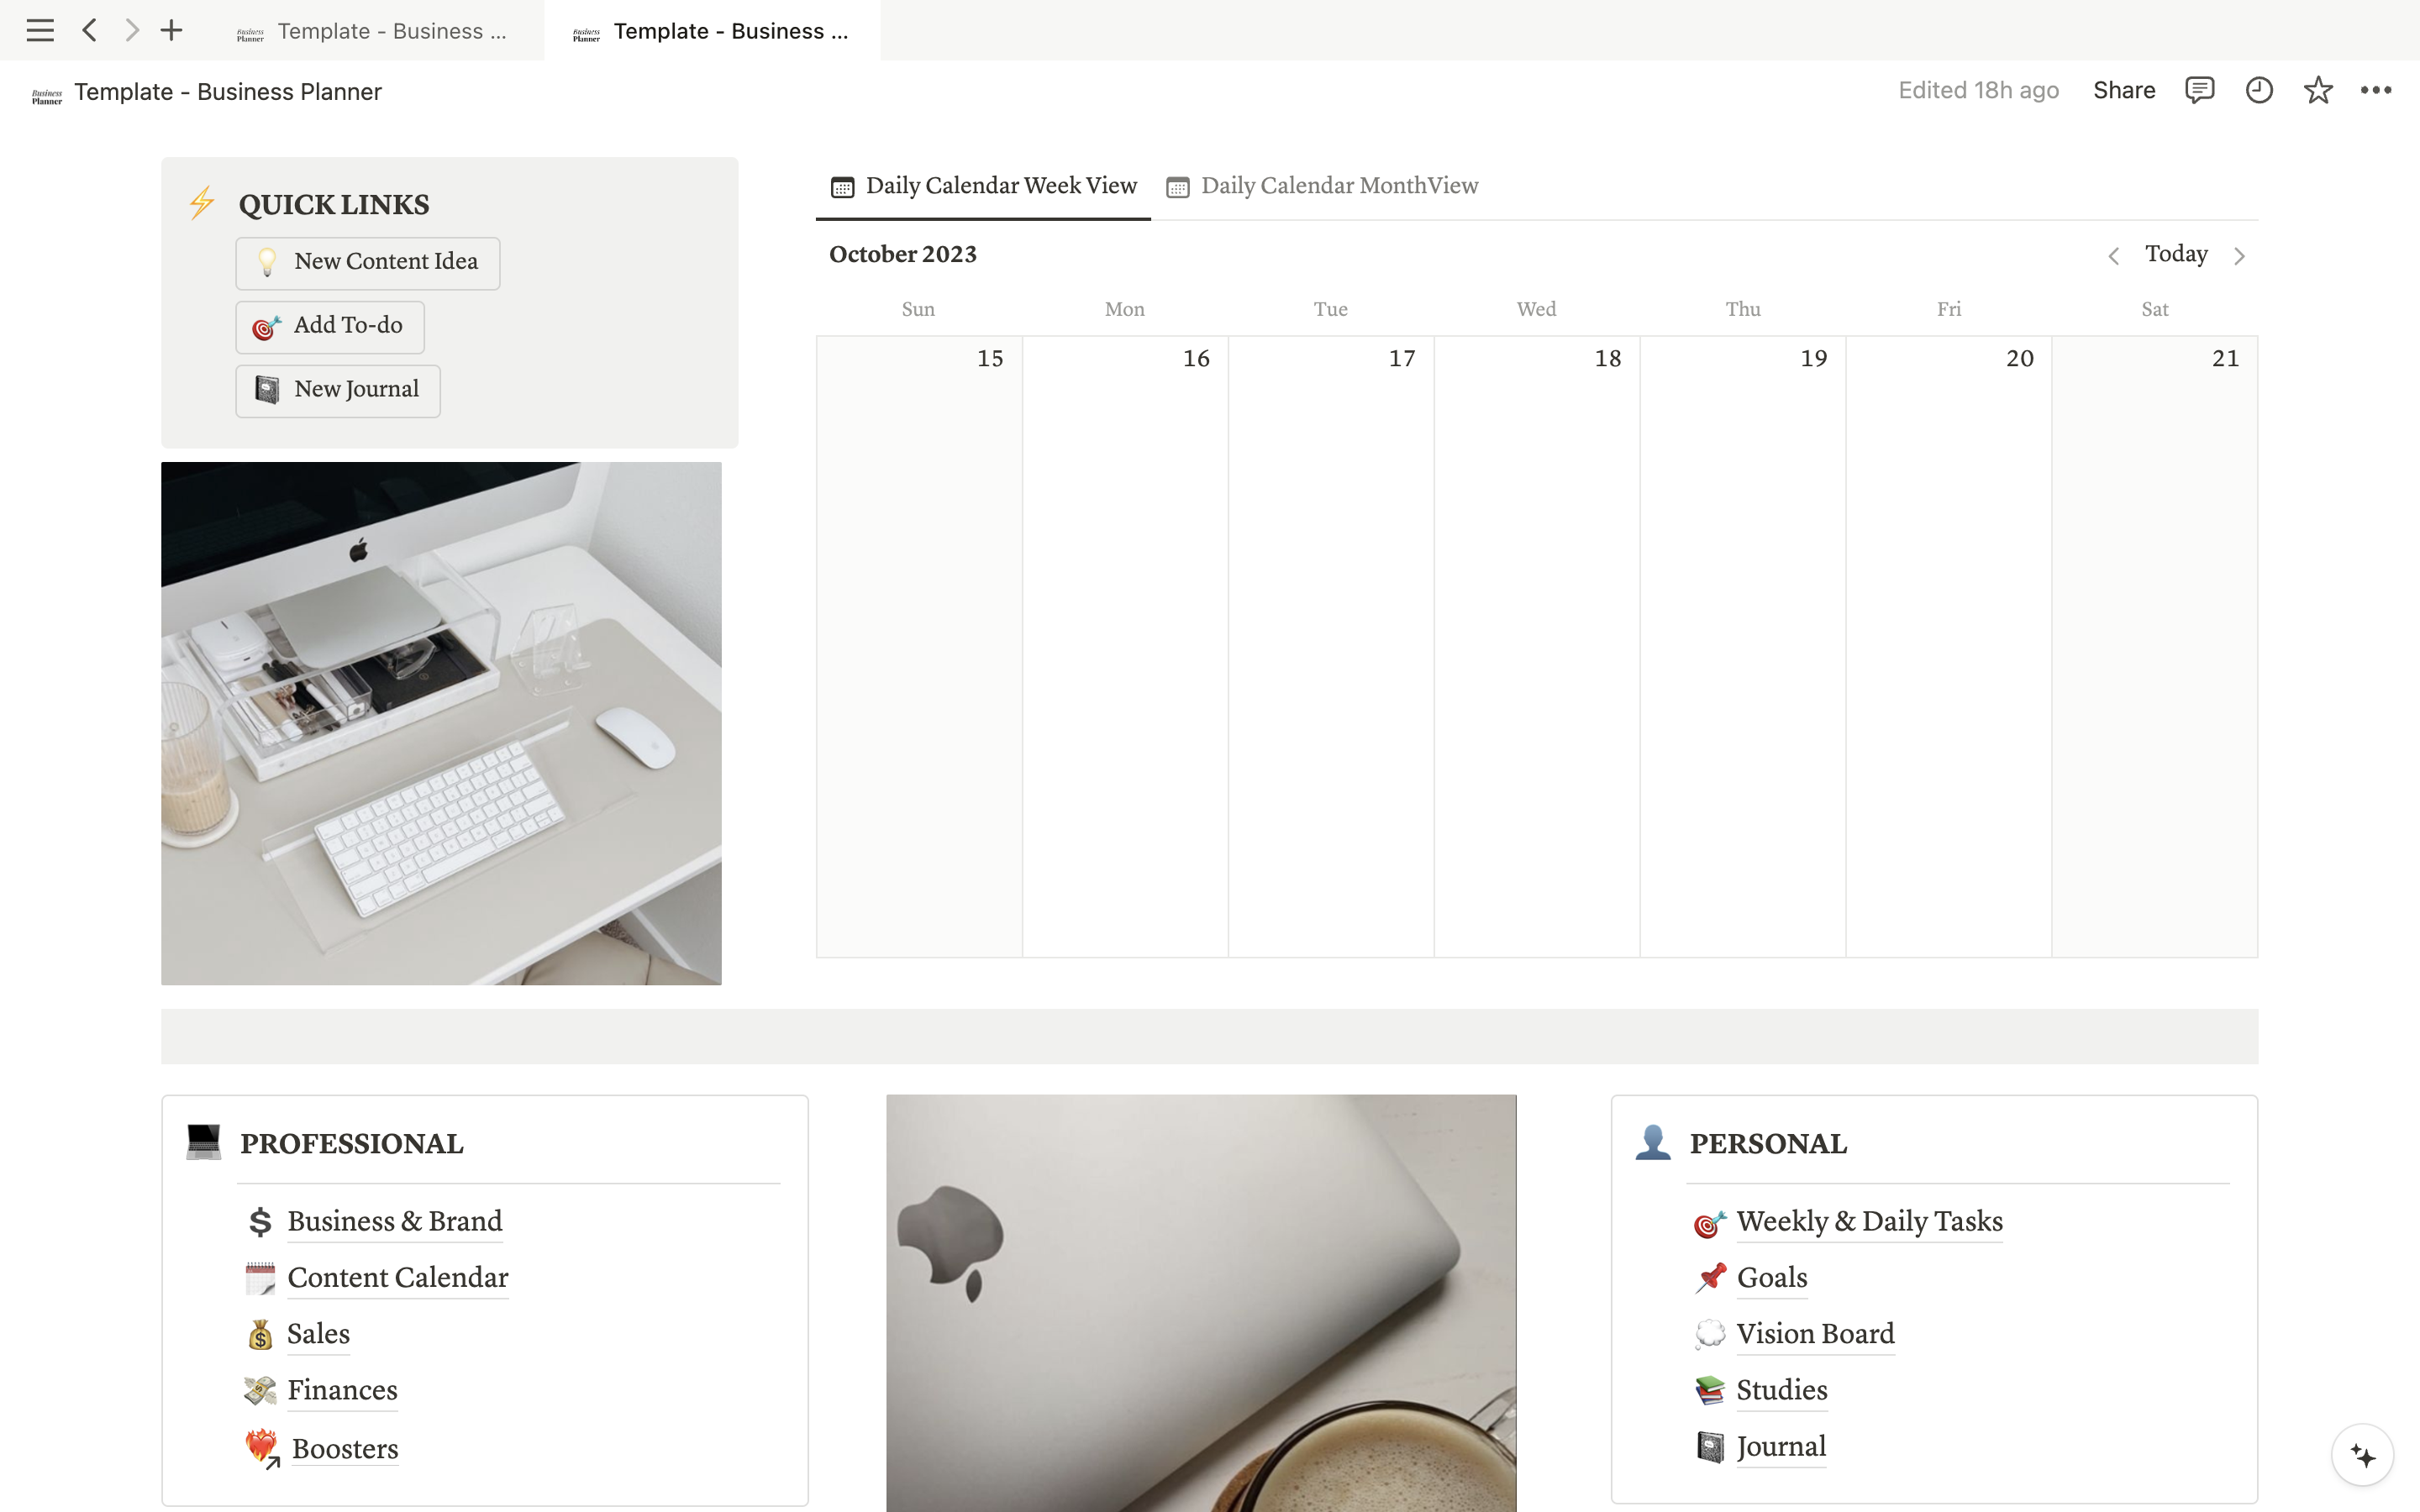Favorite the page with the star icon
The width and height of the screenshot is (2420, 1512).
(2317, 90)
